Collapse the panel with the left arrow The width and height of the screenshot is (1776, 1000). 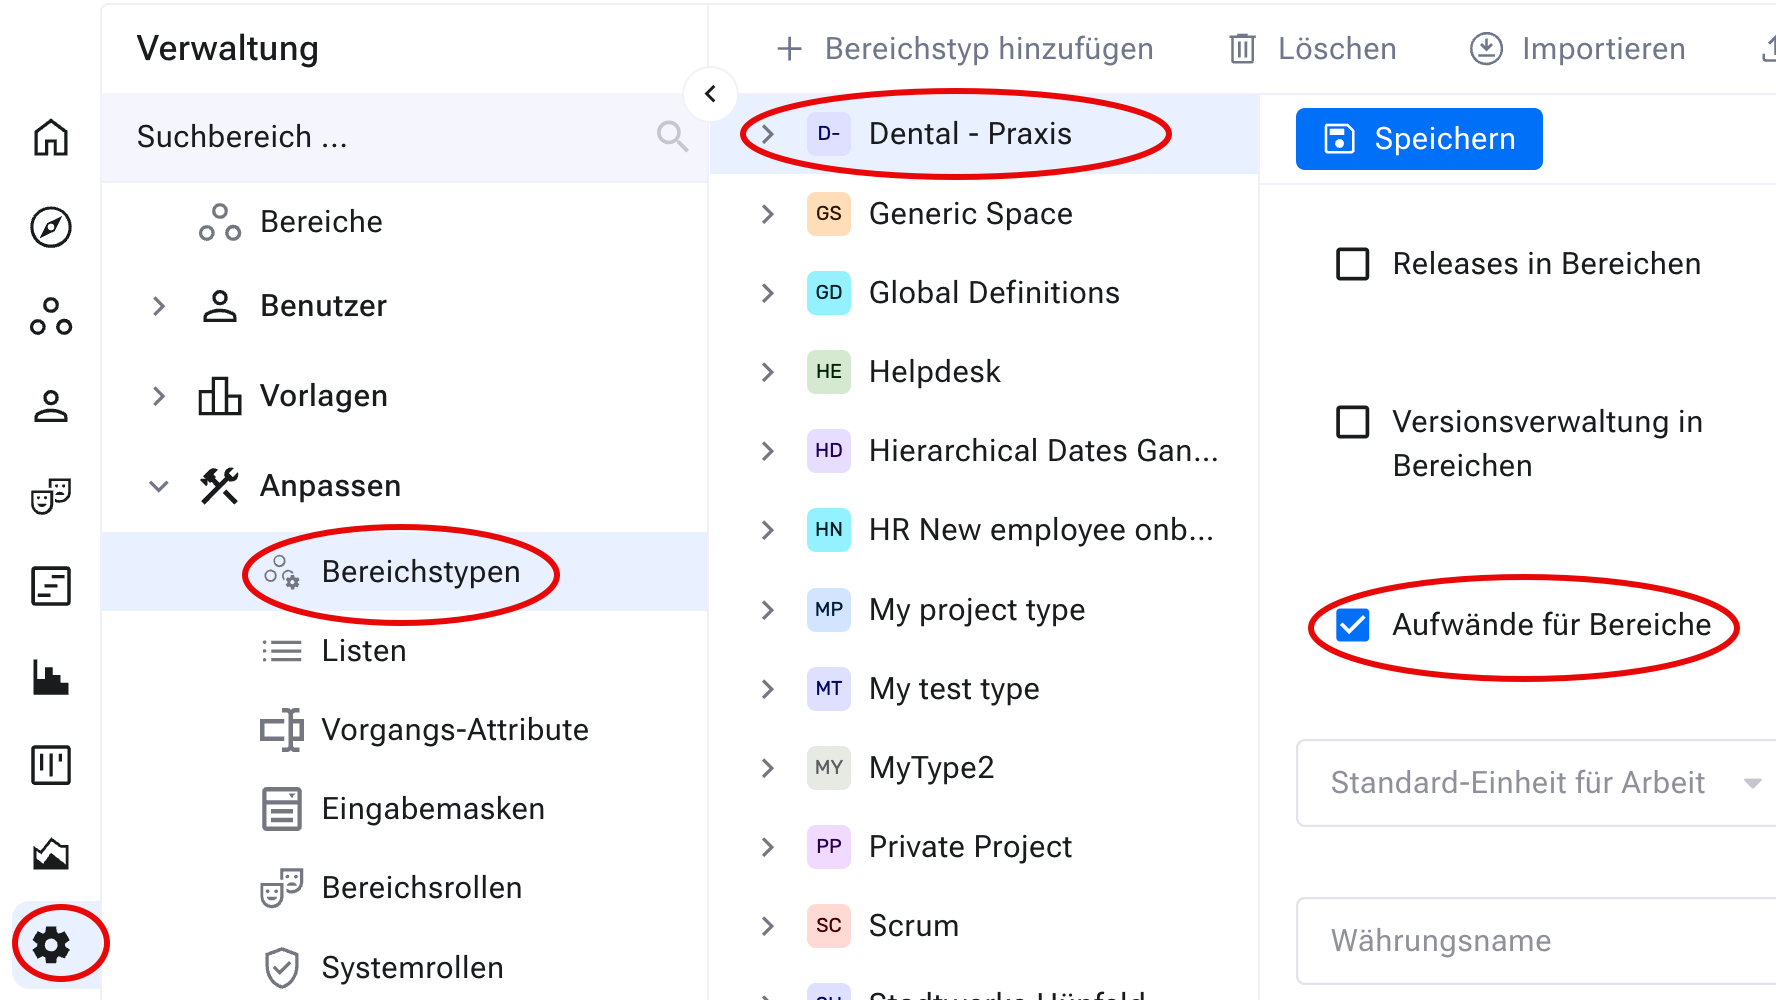(x=710, y=94)
